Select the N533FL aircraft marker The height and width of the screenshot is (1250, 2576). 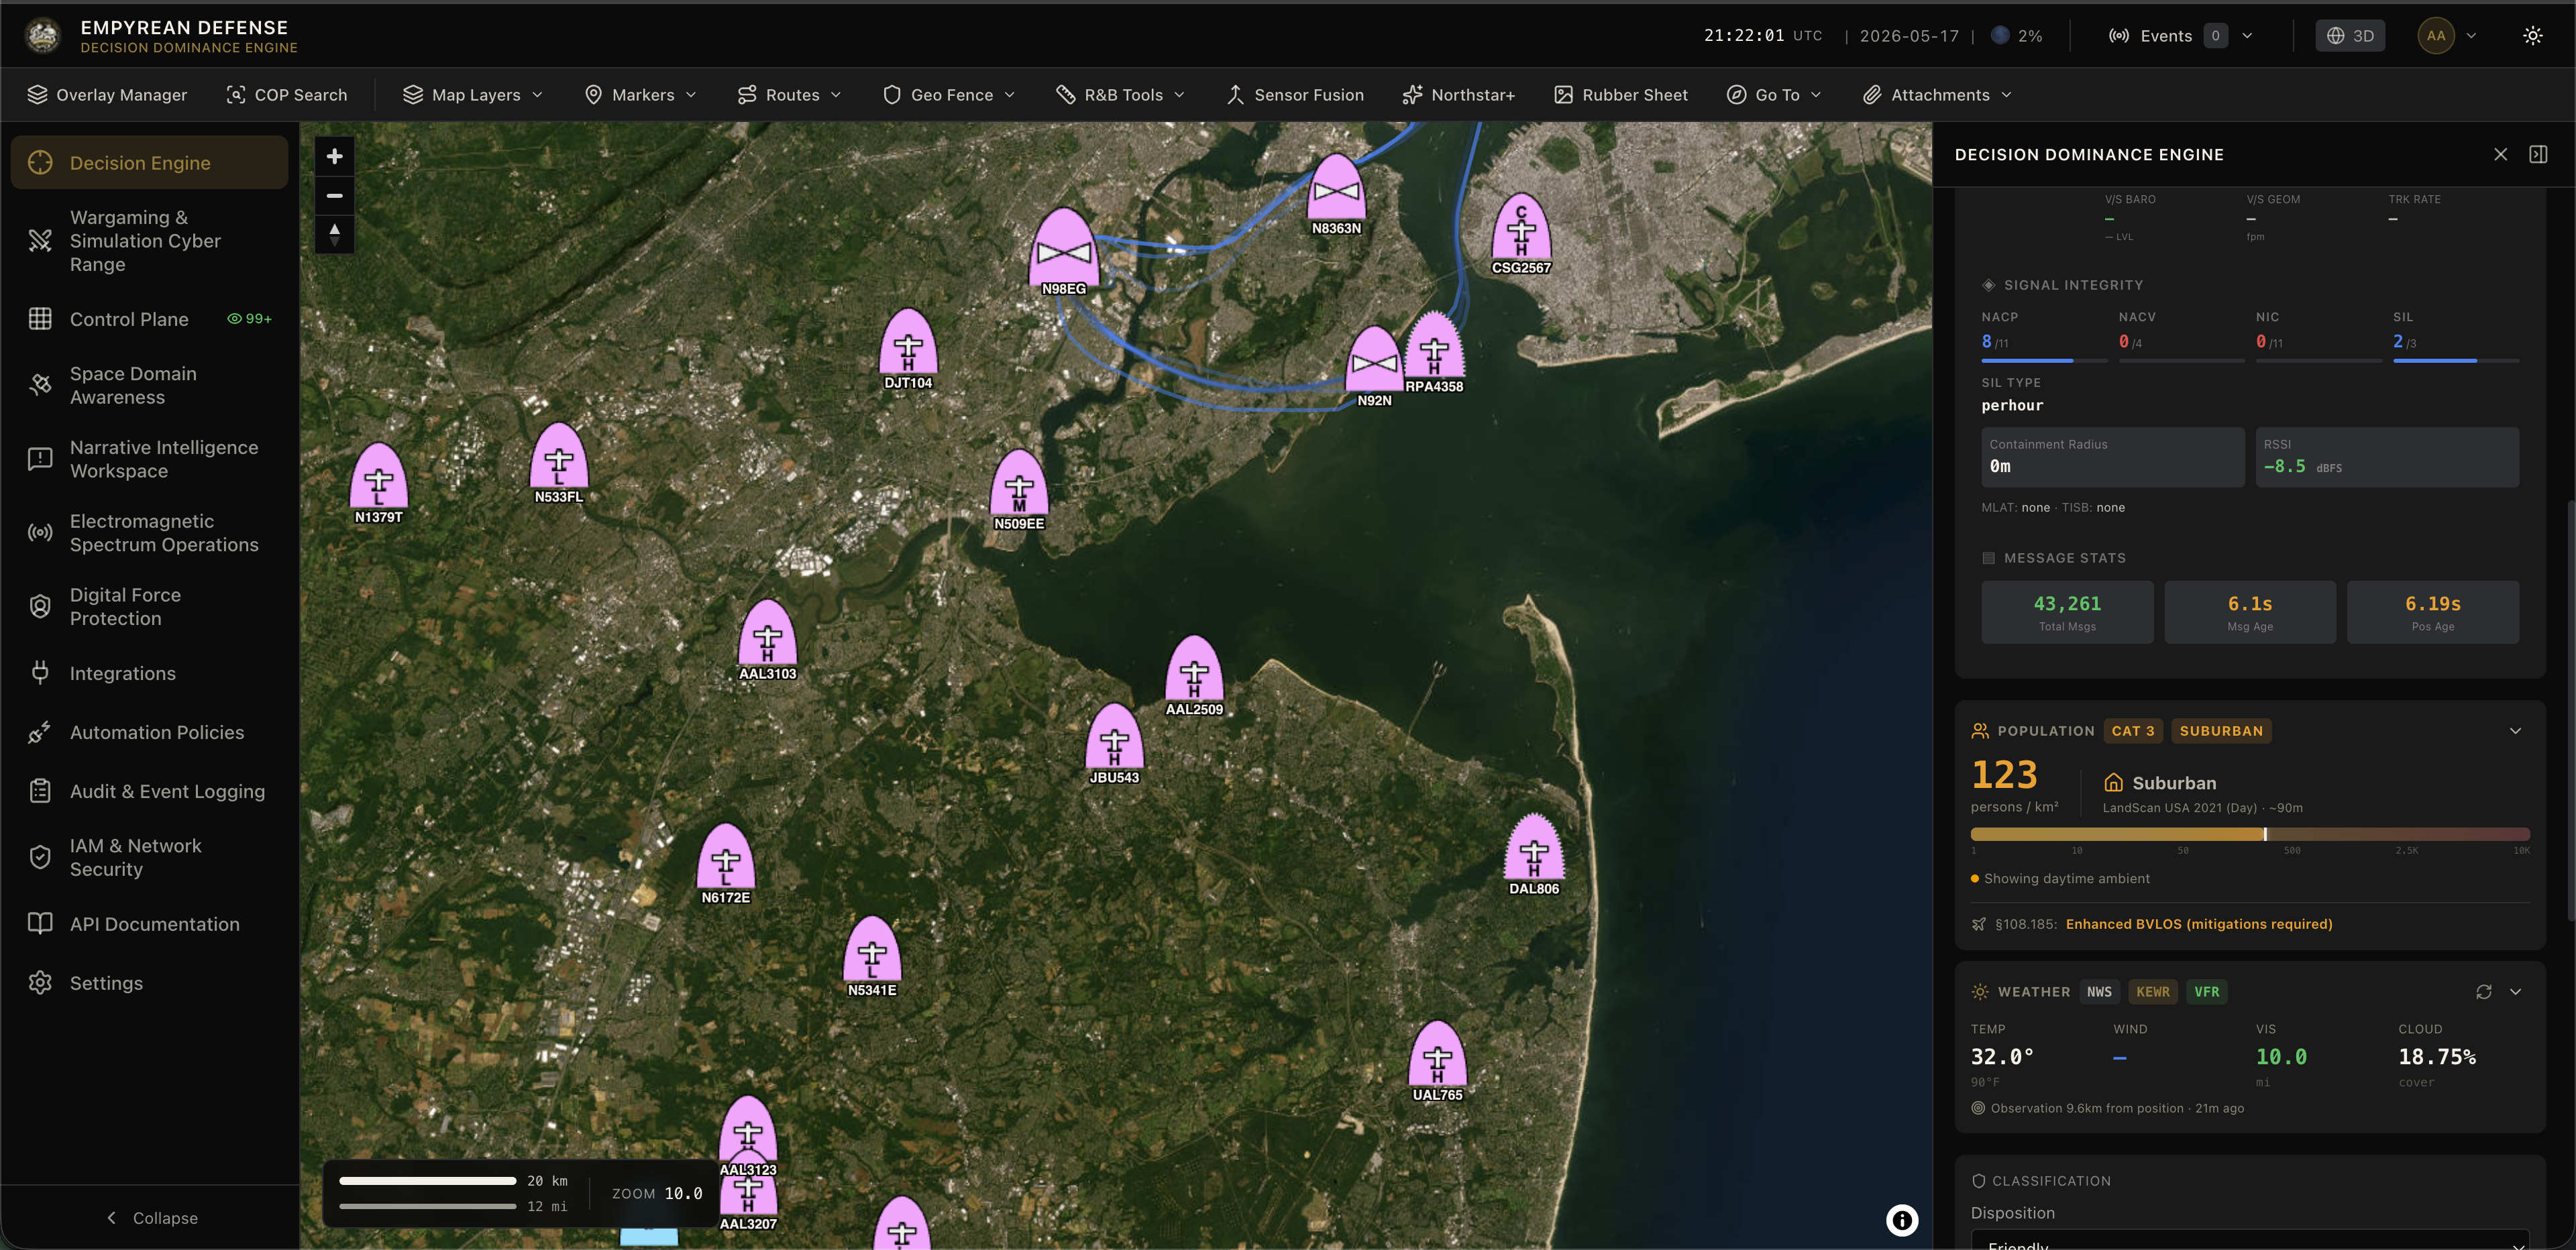(x=558, y=461)
